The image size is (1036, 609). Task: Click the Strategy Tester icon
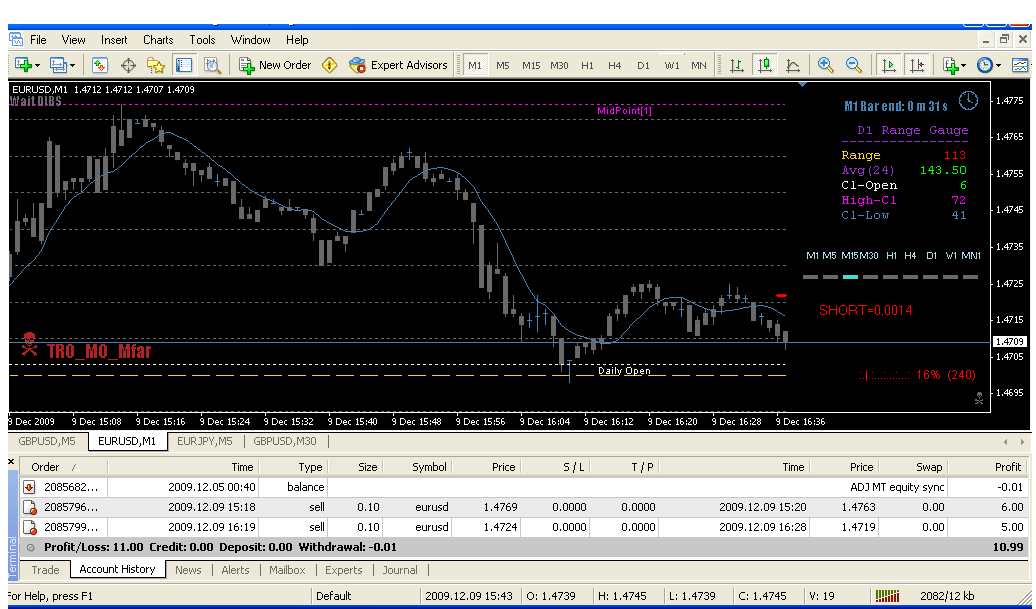212,65
